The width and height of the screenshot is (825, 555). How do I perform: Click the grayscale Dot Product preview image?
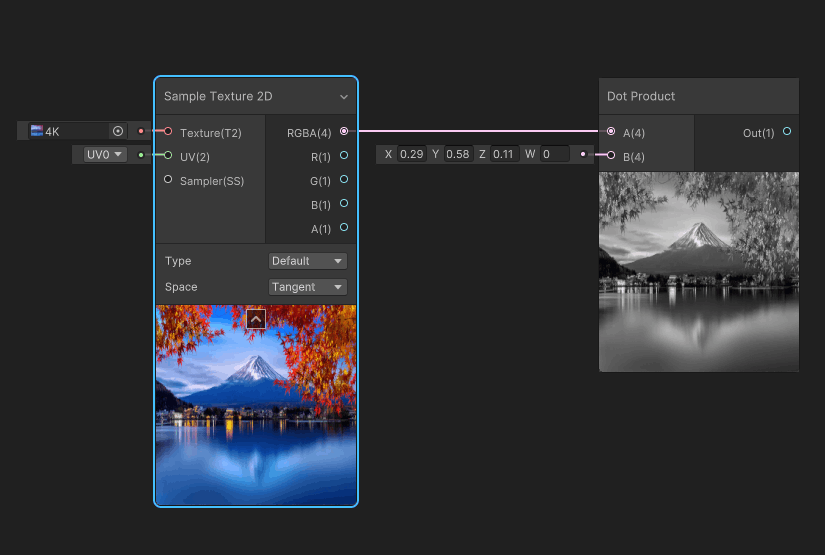point(699,272)
